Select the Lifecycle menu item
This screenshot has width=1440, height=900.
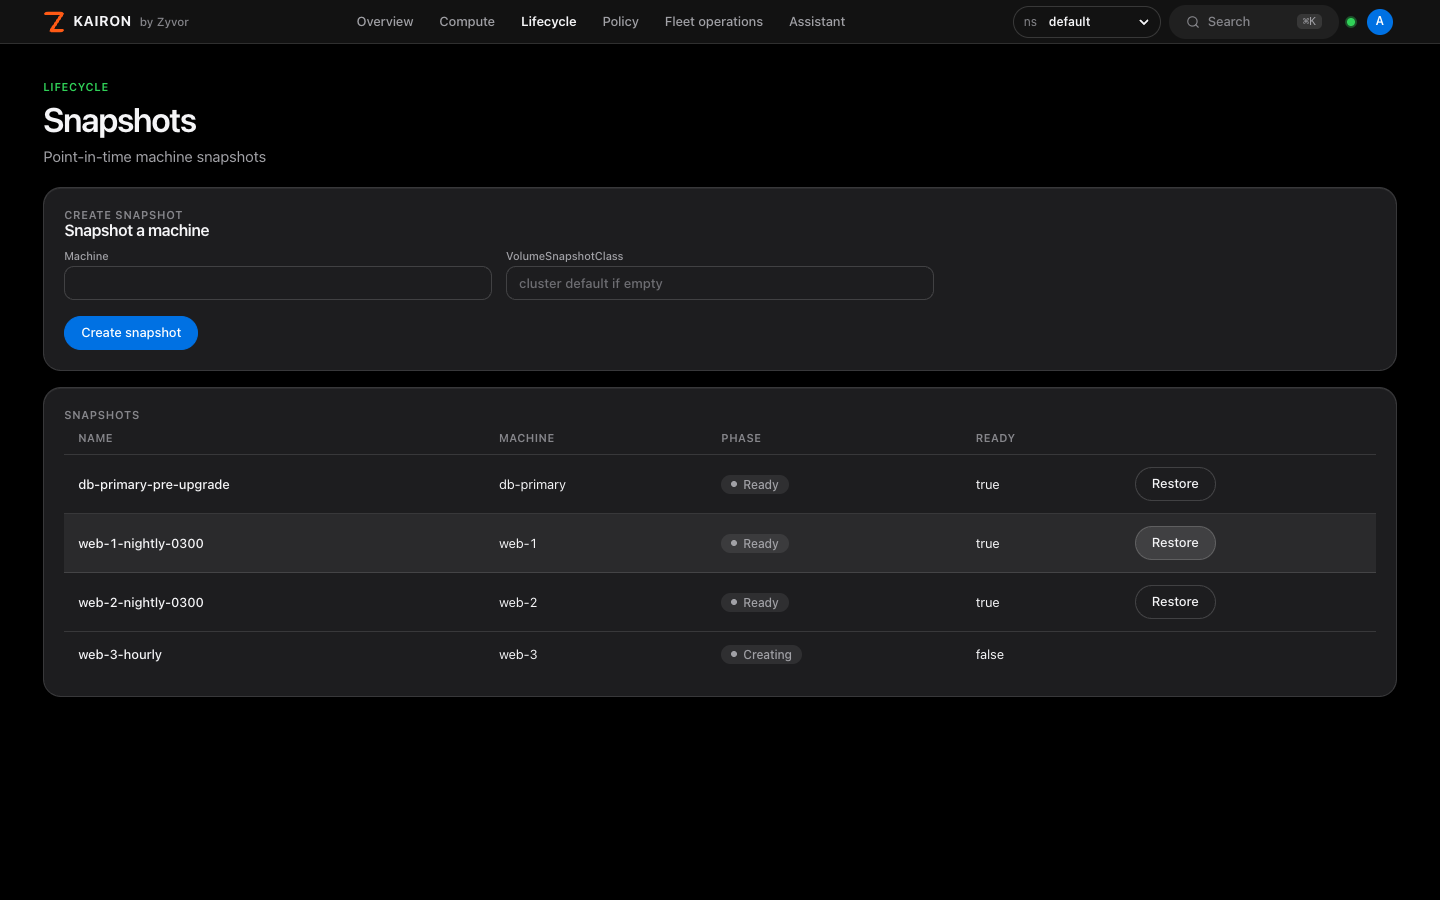[x=548, y=22]
